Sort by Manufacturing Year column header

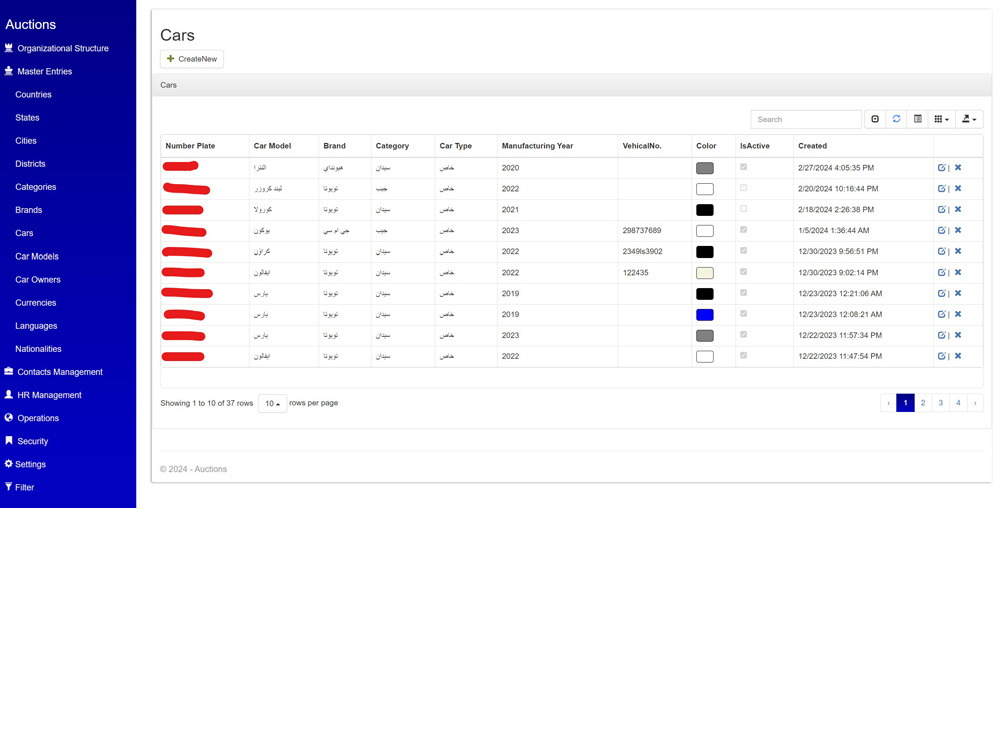click(x=538, y=146)
